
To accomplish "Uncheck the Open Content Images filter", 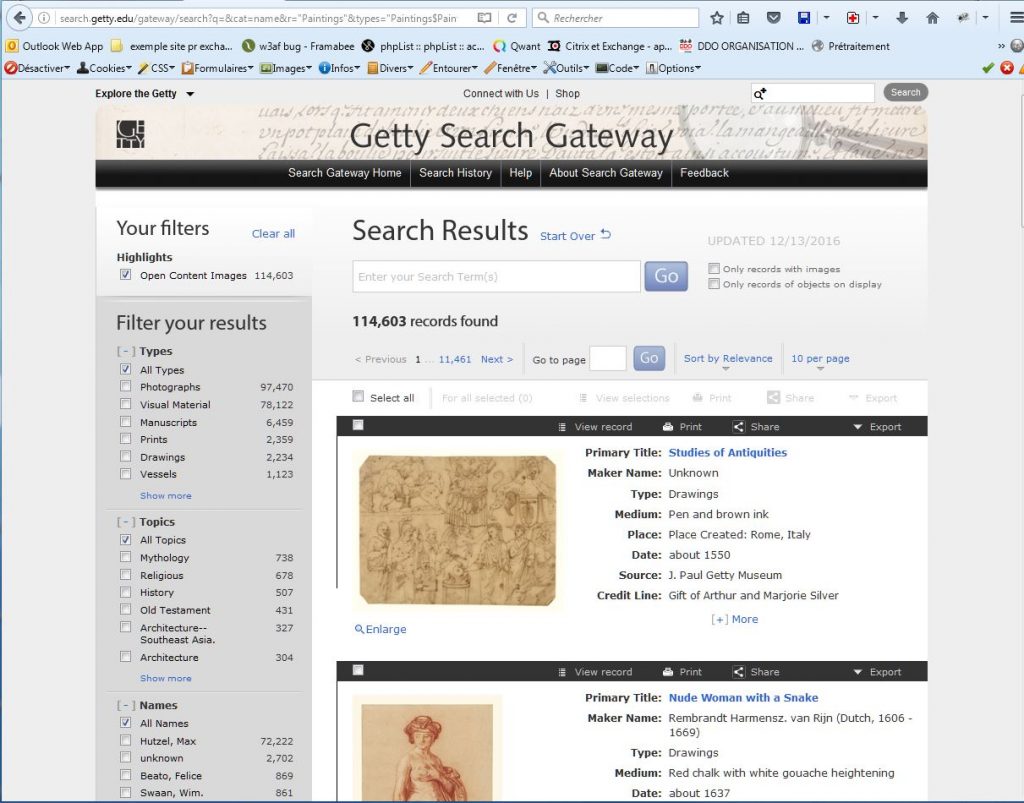I will pos(125,275).
